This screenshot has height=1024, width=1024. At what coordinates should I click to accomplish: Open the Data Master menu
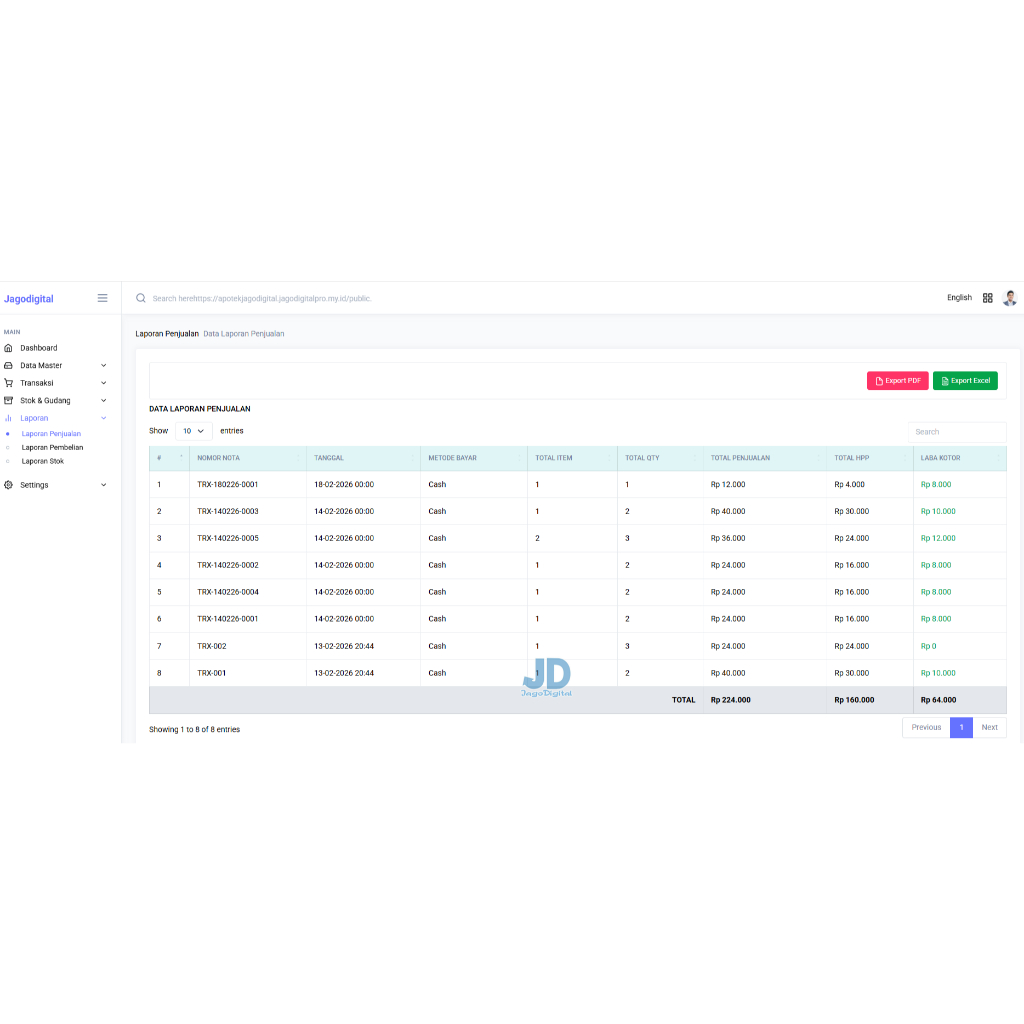[41, 366]
